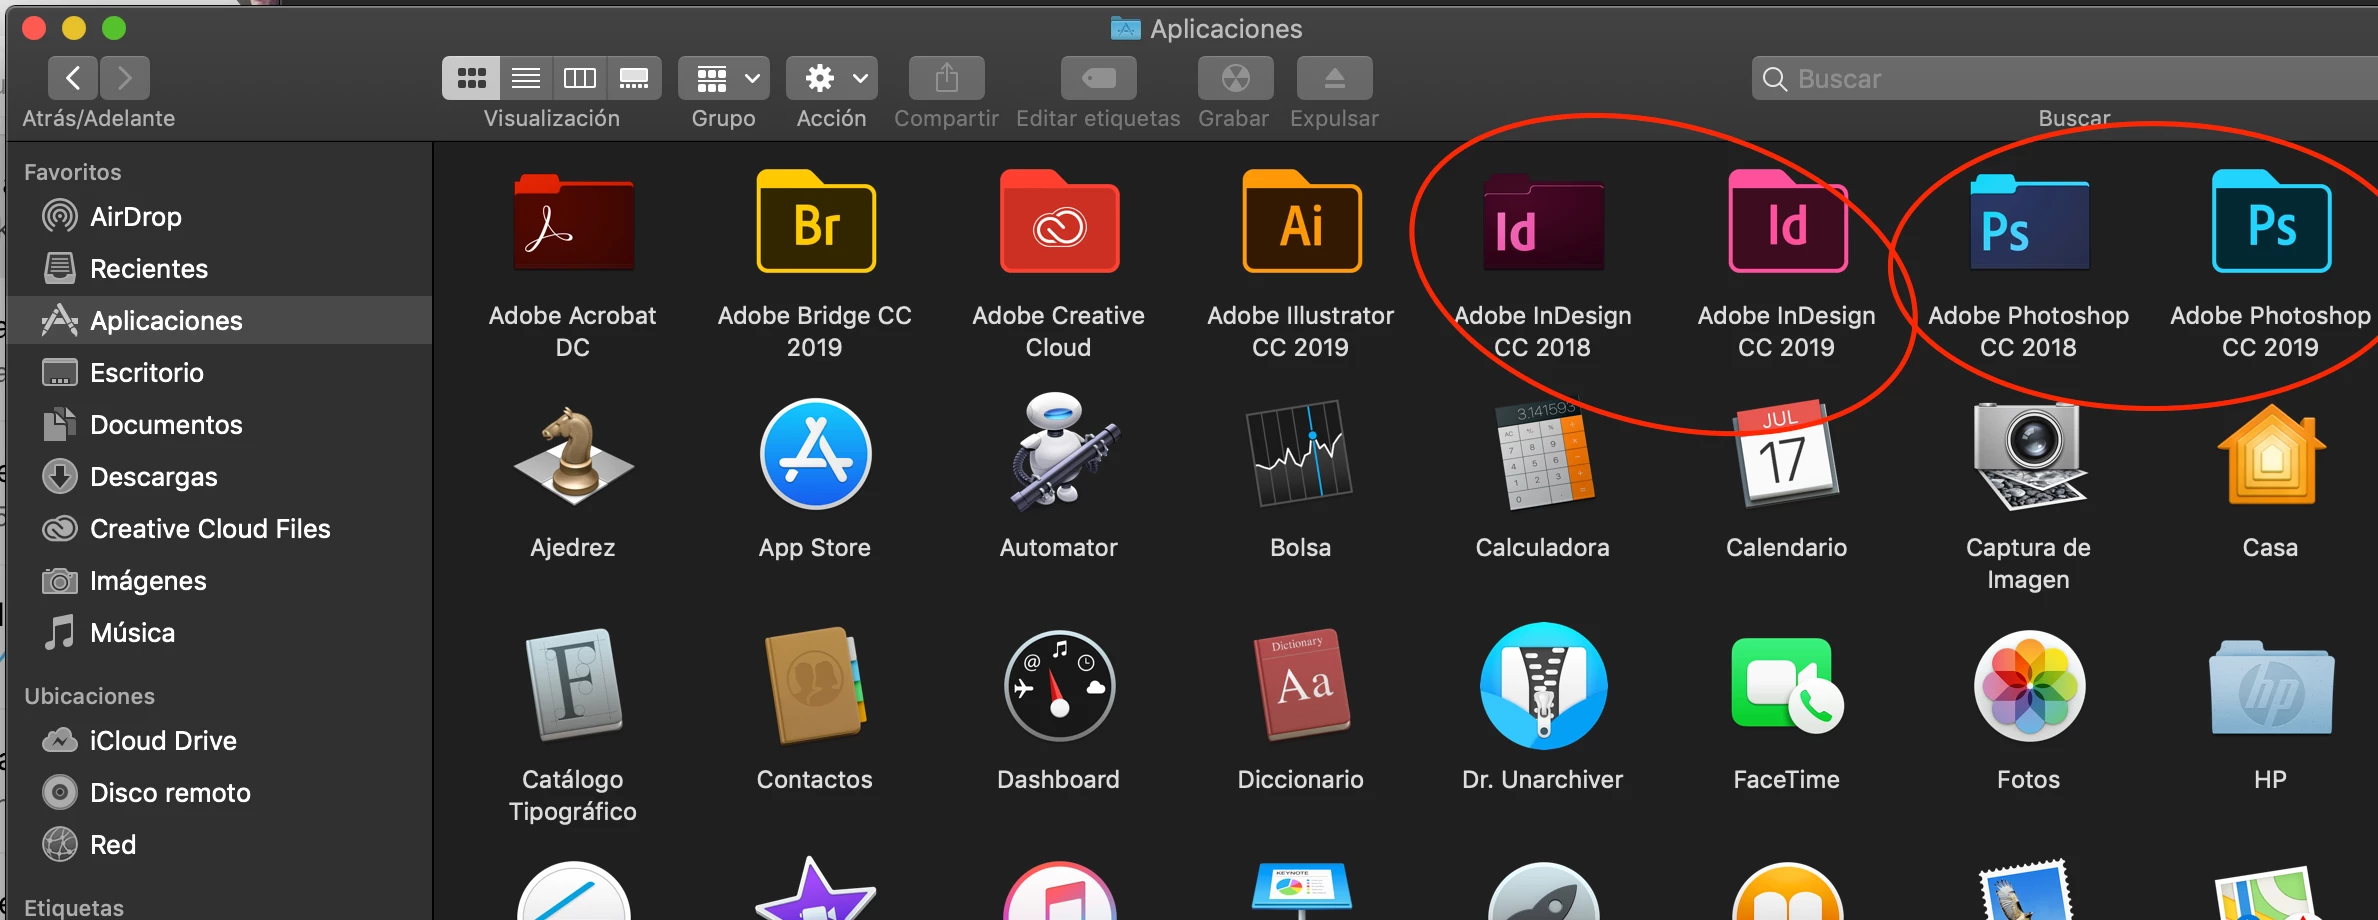This screenshot has width=2378, height=920.
Task: Click the Mail stamp app icon
Action: (x=2029, y=890)
